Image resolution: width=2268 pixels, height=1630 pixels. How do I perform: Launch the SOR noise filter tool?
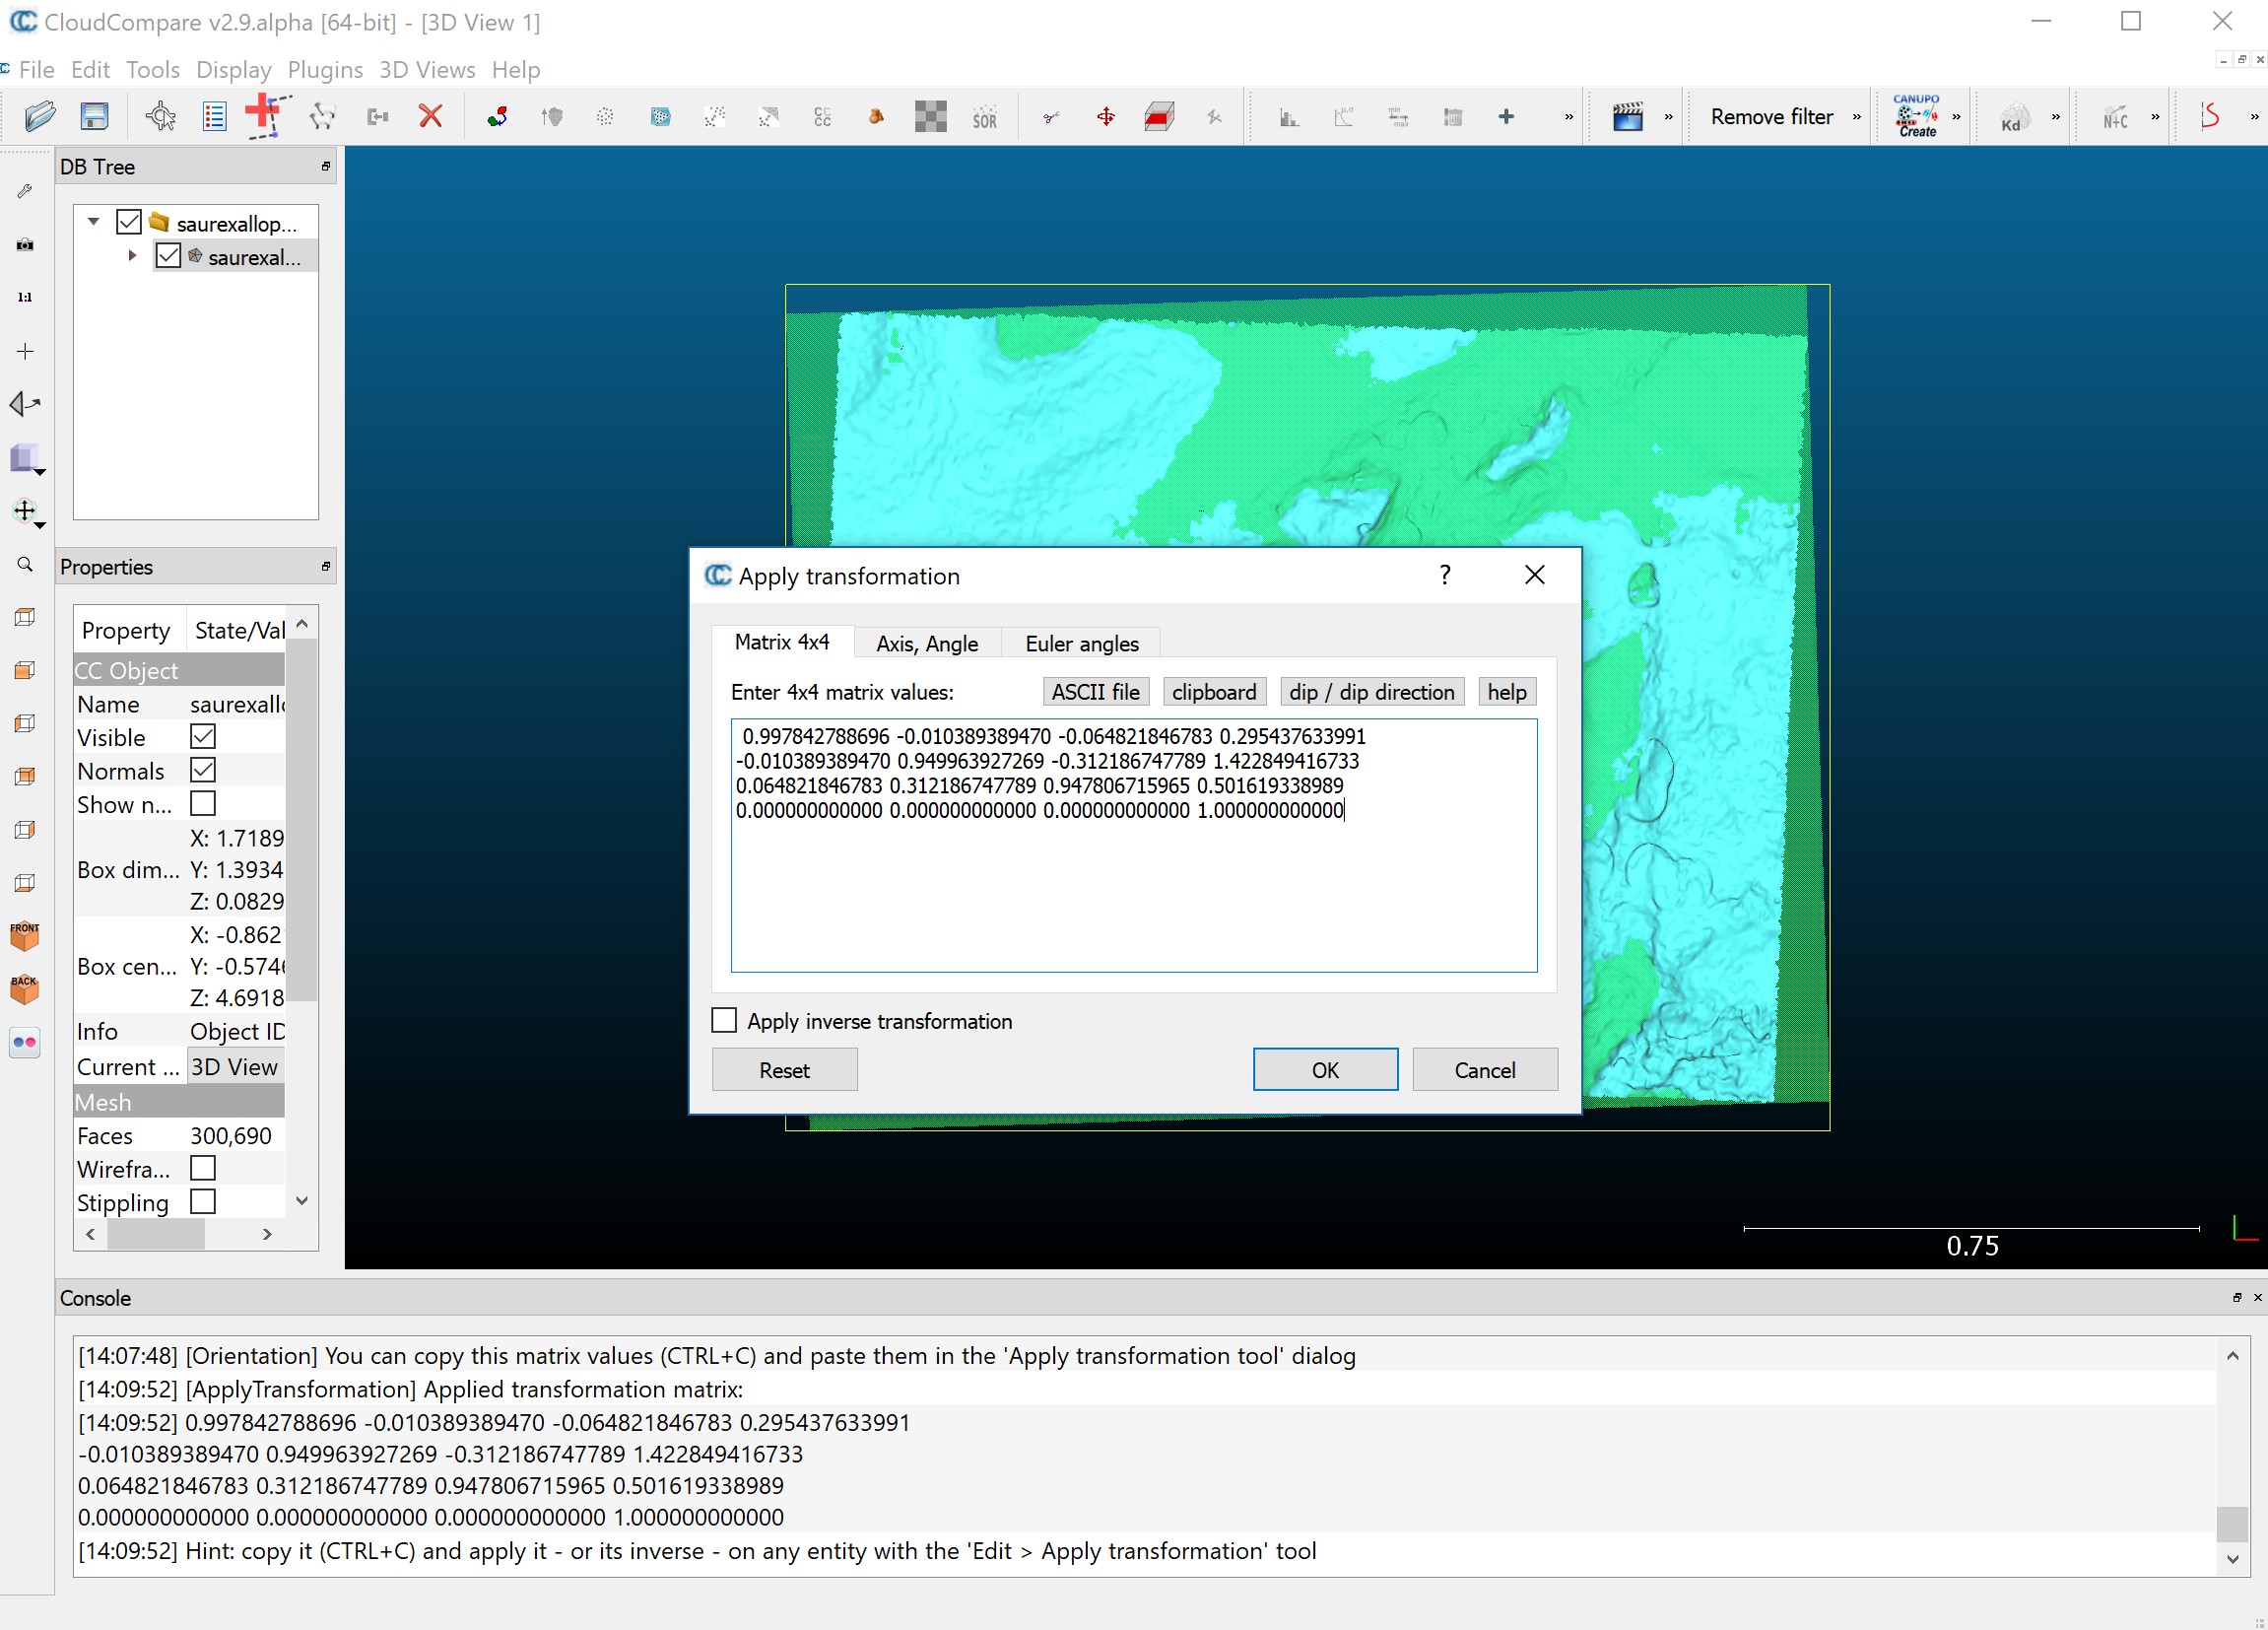pyautogui.click(x=985, y=116)
